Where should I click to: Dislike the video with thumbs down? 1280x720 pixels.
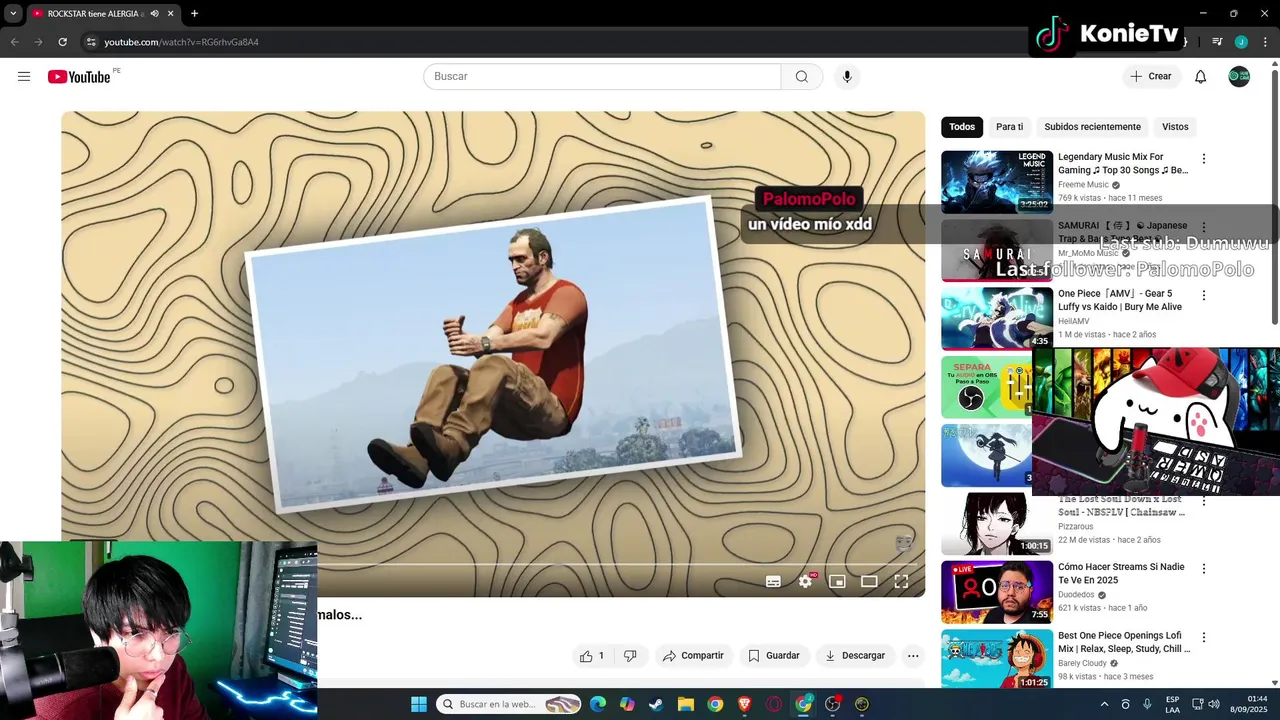pos(630,656)
